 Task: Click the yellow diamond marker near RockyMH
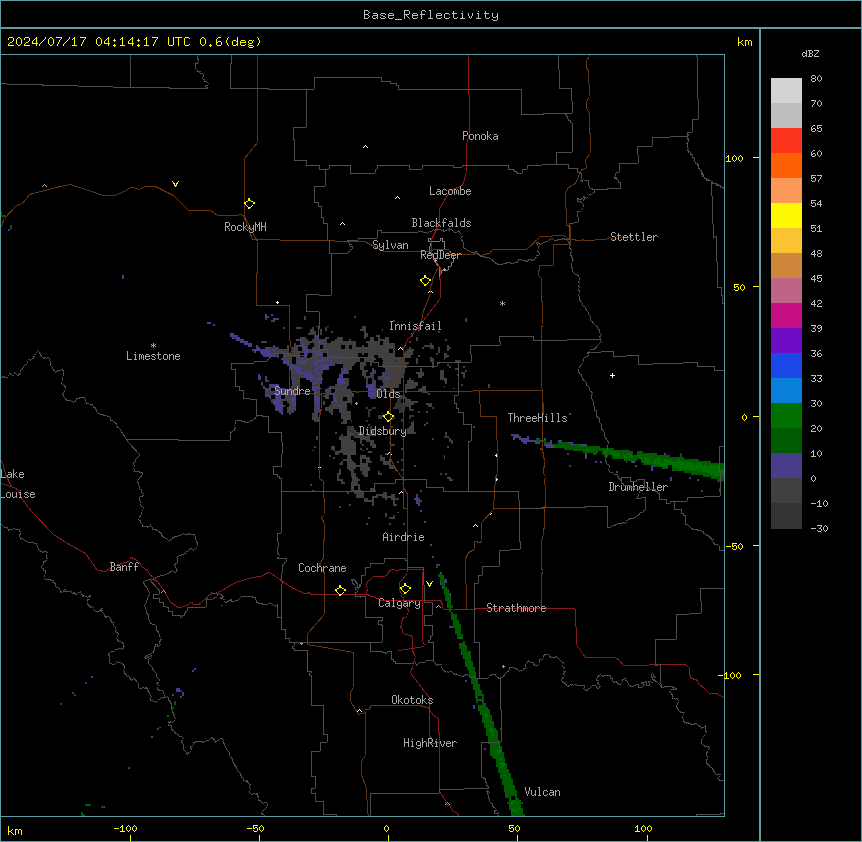coord(250,204)
